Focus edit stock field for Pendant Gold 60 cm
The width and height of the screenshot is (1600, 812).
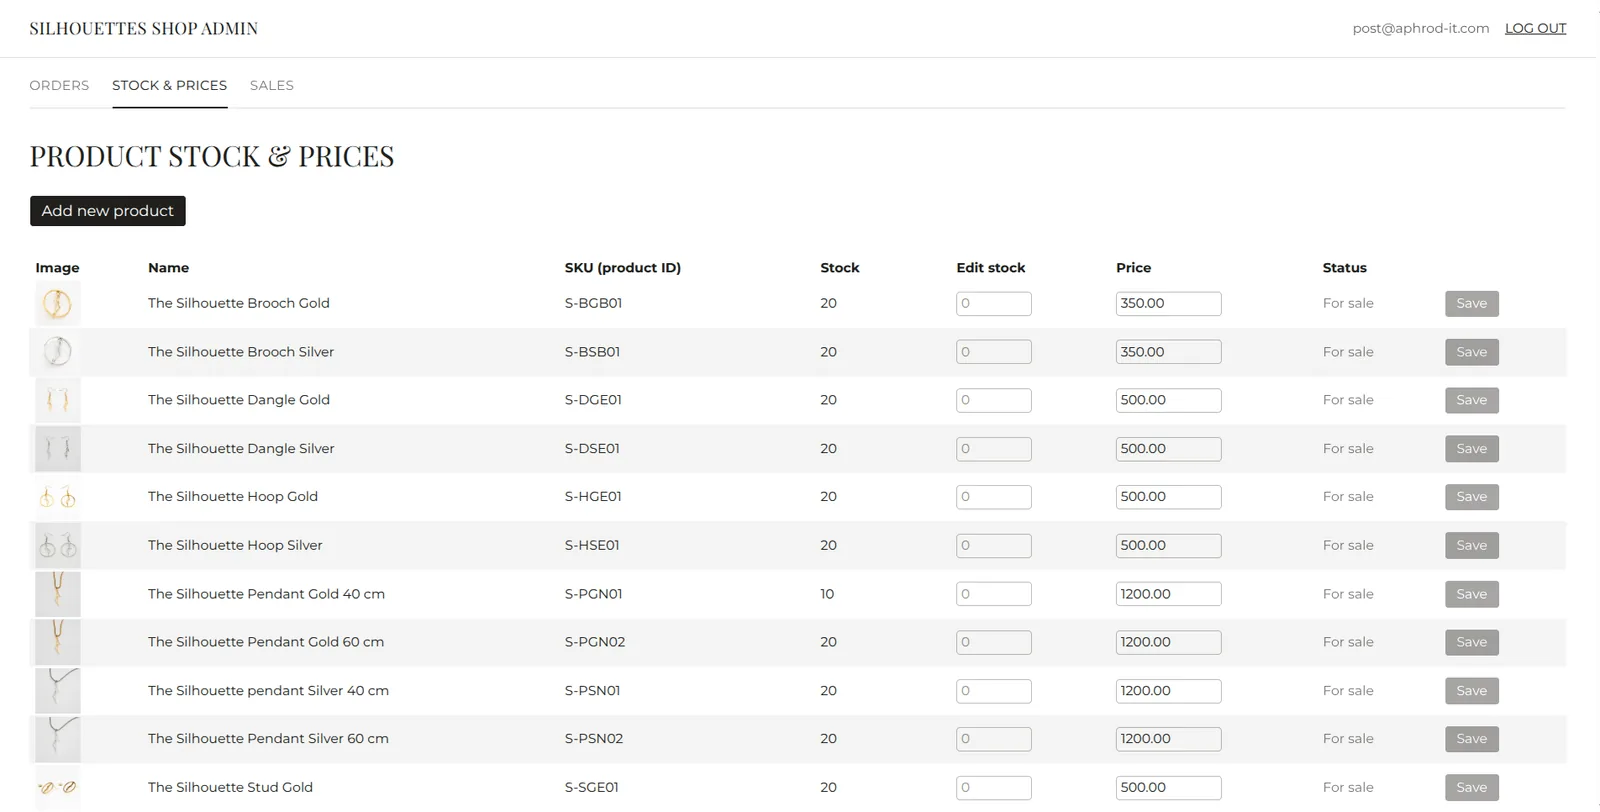pyautogui.click(x=993, y=642)
